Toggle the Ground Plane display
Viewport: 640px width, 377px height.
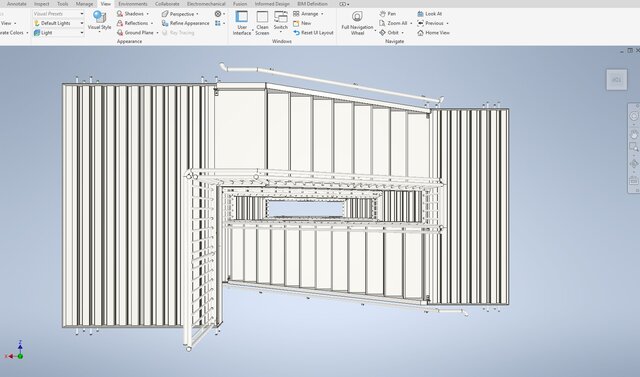[x=136, y=33]
